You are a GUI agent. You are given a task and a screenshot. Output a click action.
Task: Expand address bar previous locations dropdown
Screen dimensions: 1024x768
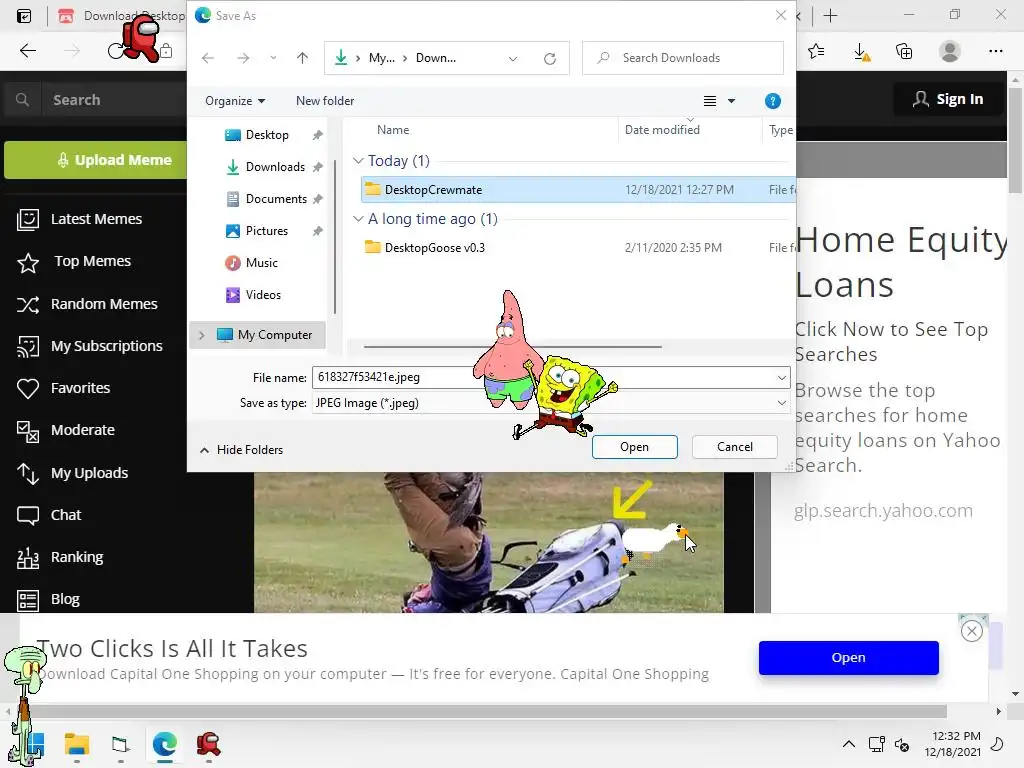[513, 58]
